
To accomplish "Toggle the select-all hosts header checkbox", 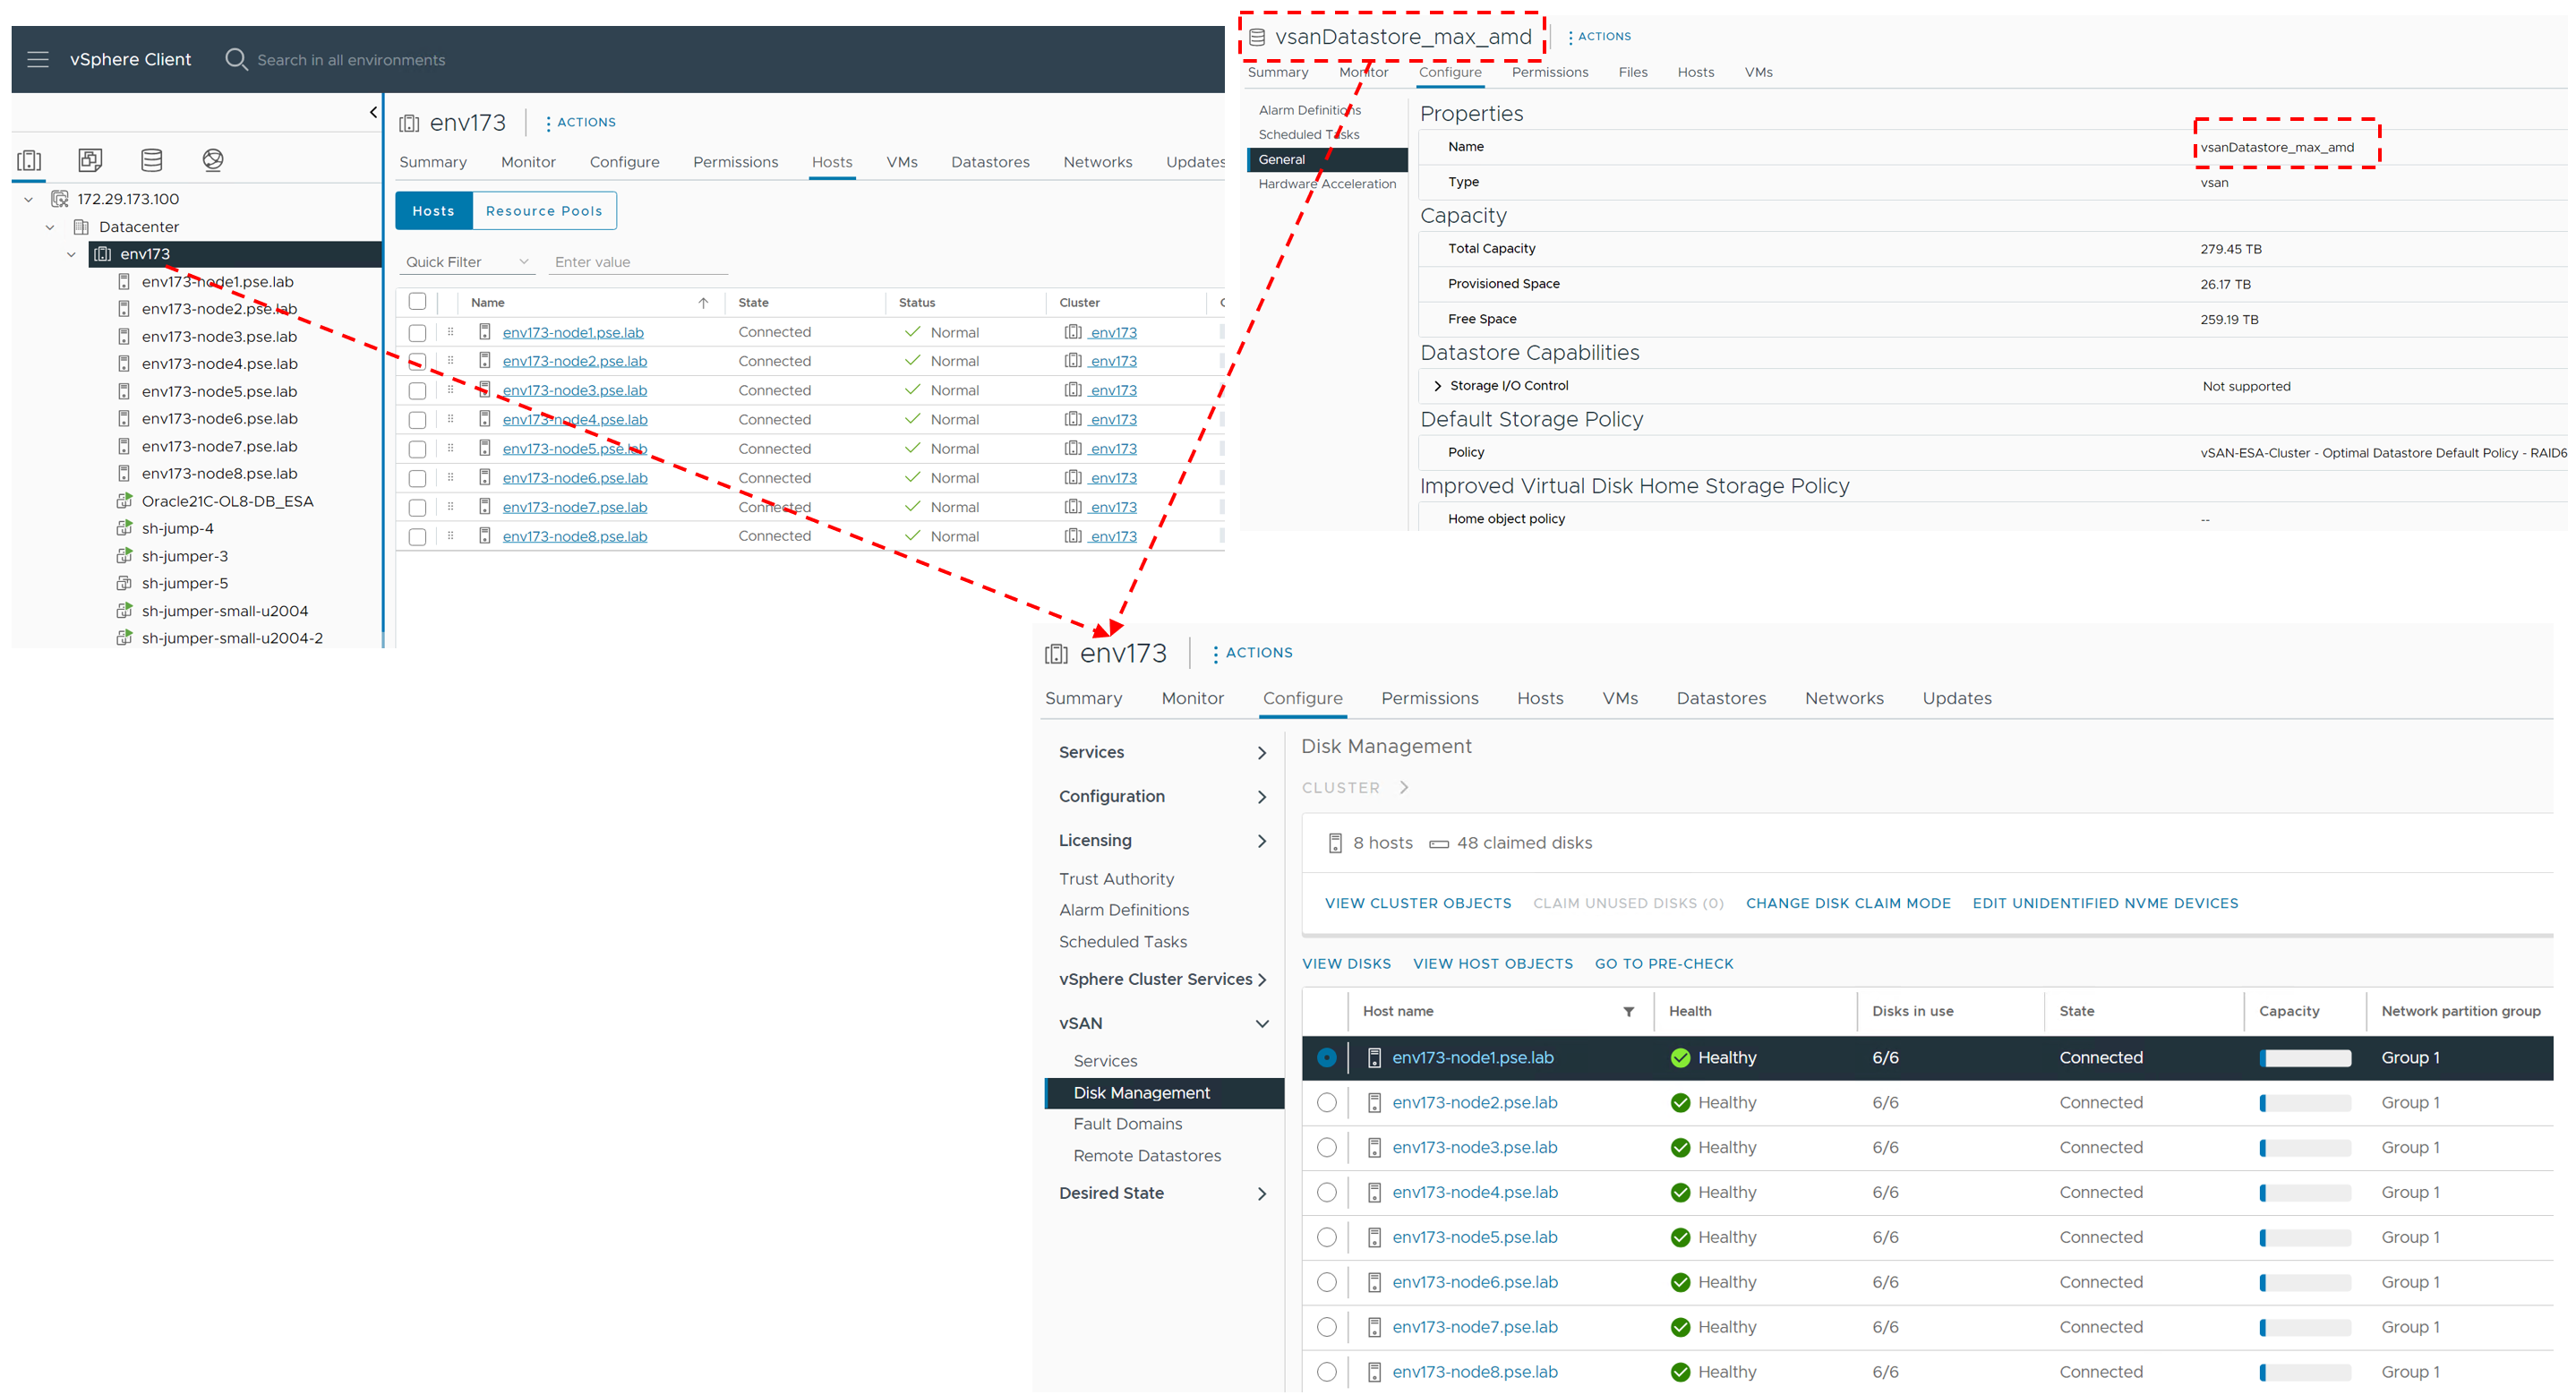I will (418, 302).
